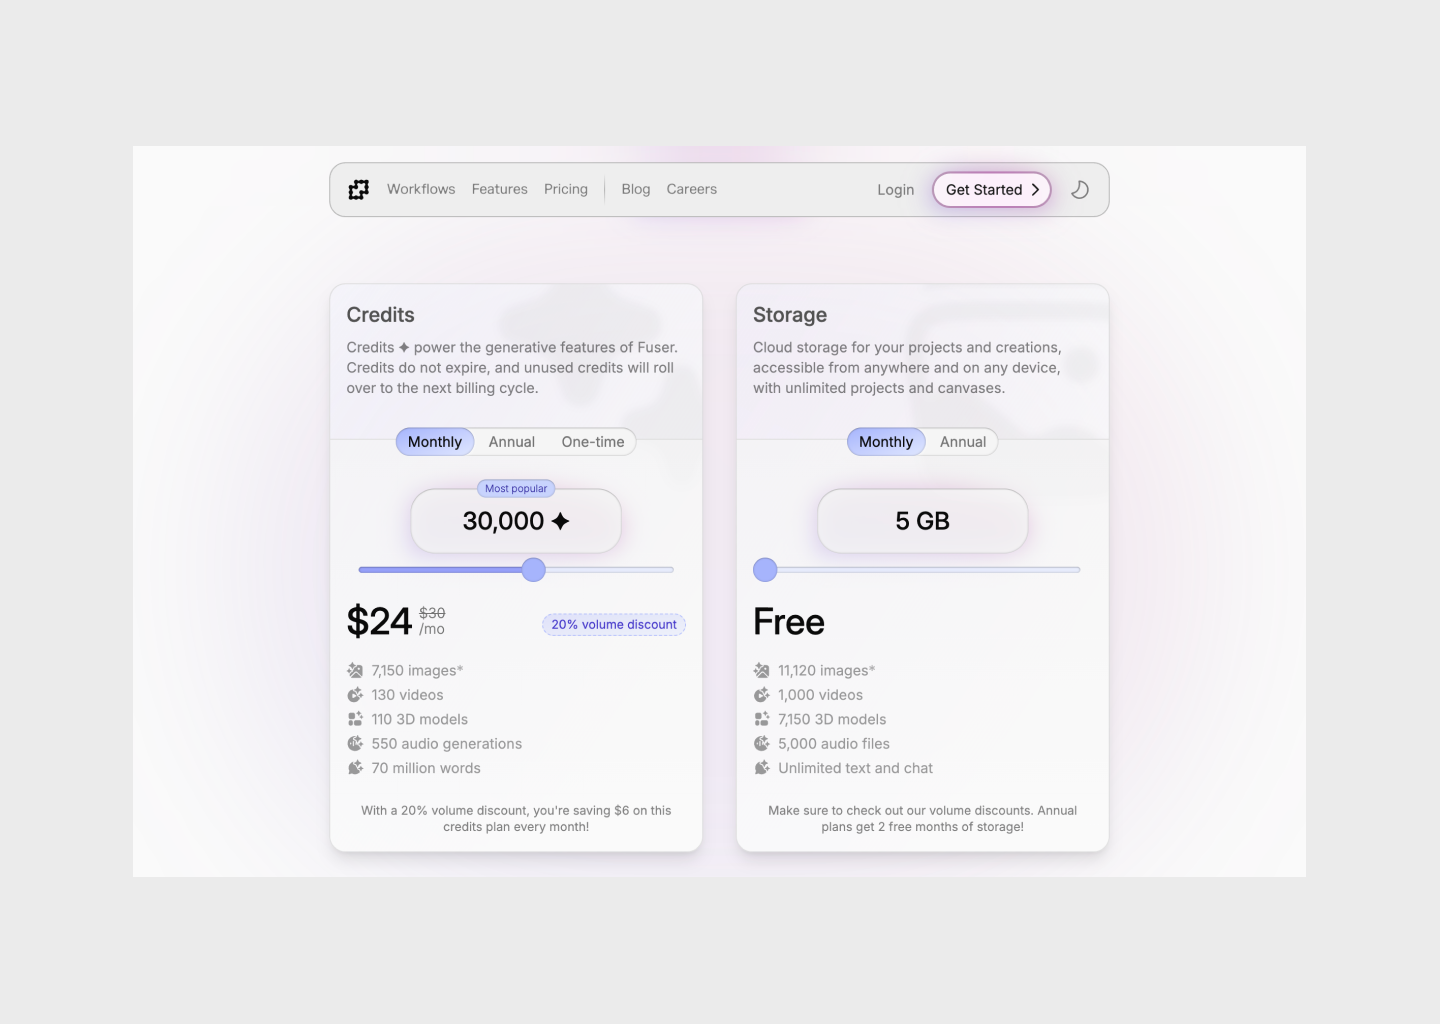Click the Fuser logo icon
The height and width of the screenshot is (1024, 1440).
tap(359, 190)
